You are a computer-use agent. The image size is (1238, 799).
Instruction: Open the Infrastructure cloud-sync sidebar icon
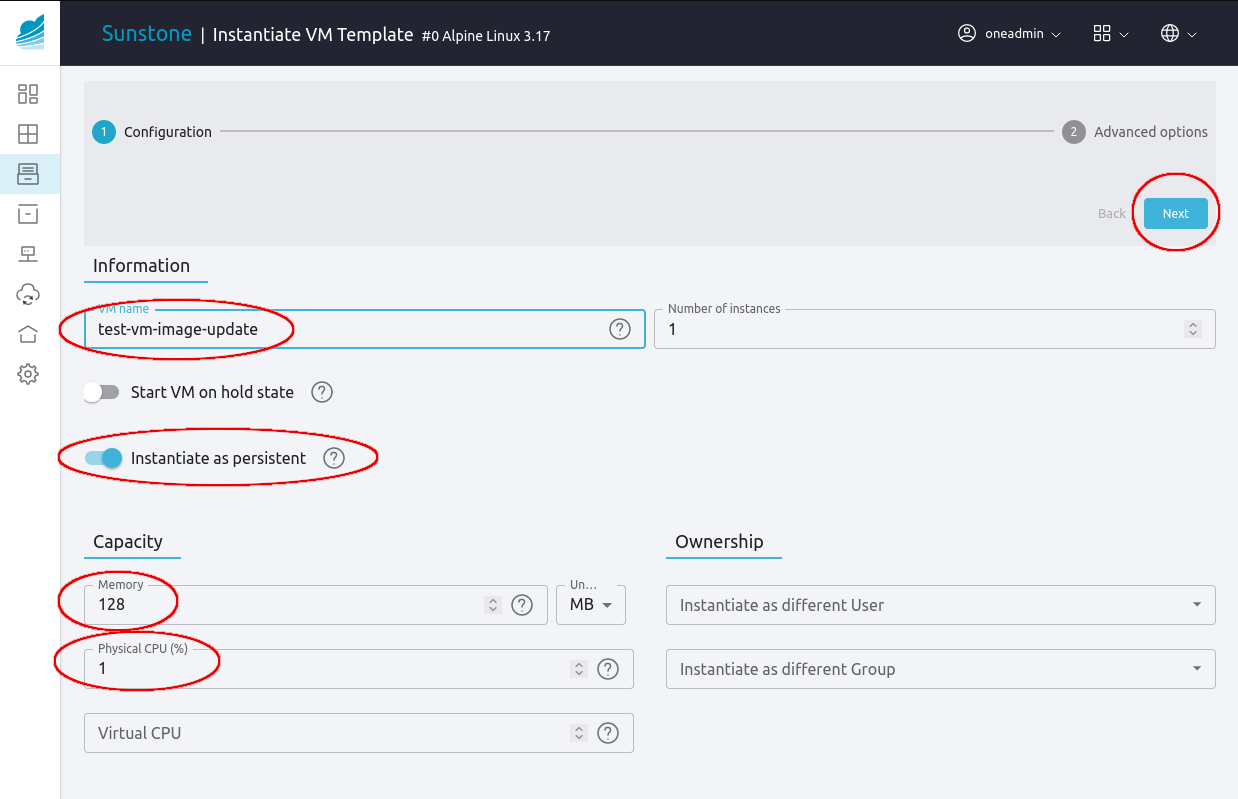28,294
